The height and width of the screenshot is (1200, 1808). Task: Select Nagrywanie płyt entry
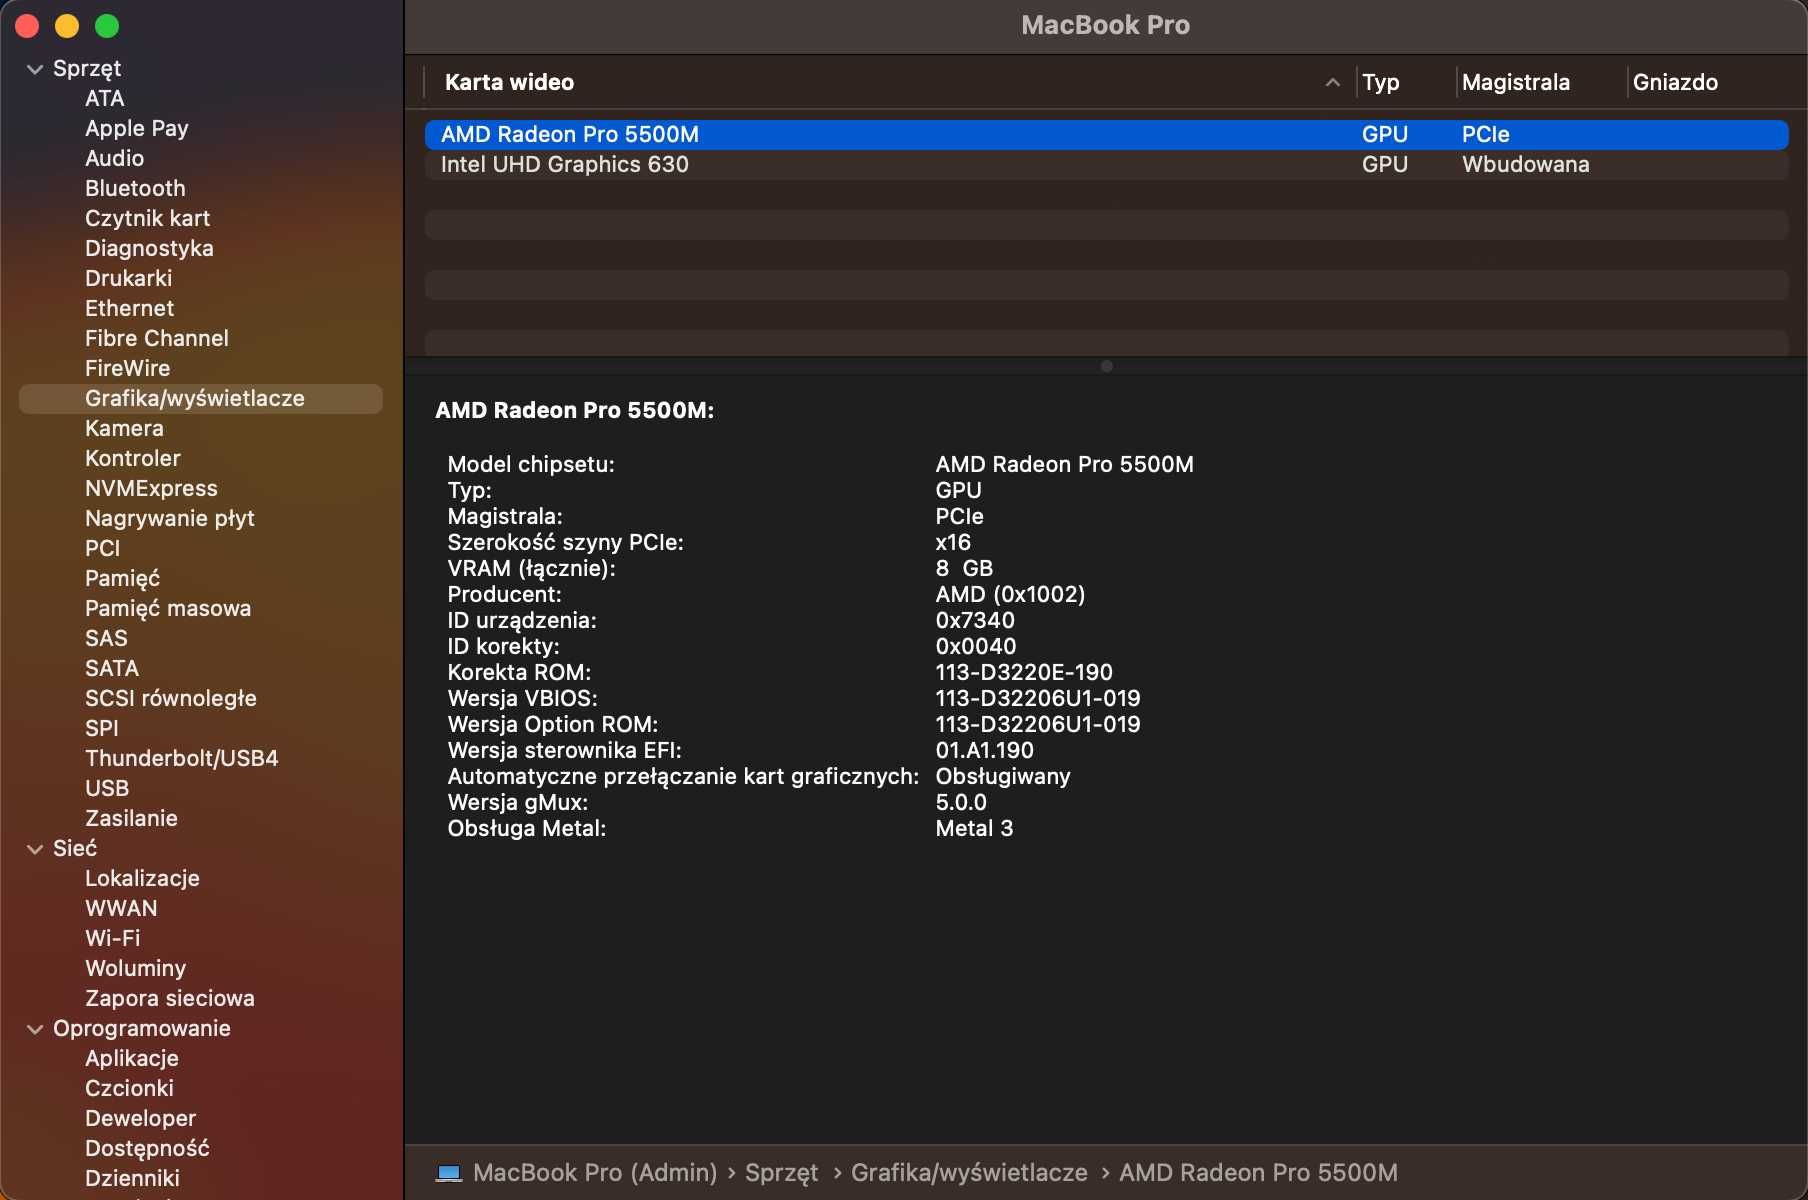[x=170, y=518]
